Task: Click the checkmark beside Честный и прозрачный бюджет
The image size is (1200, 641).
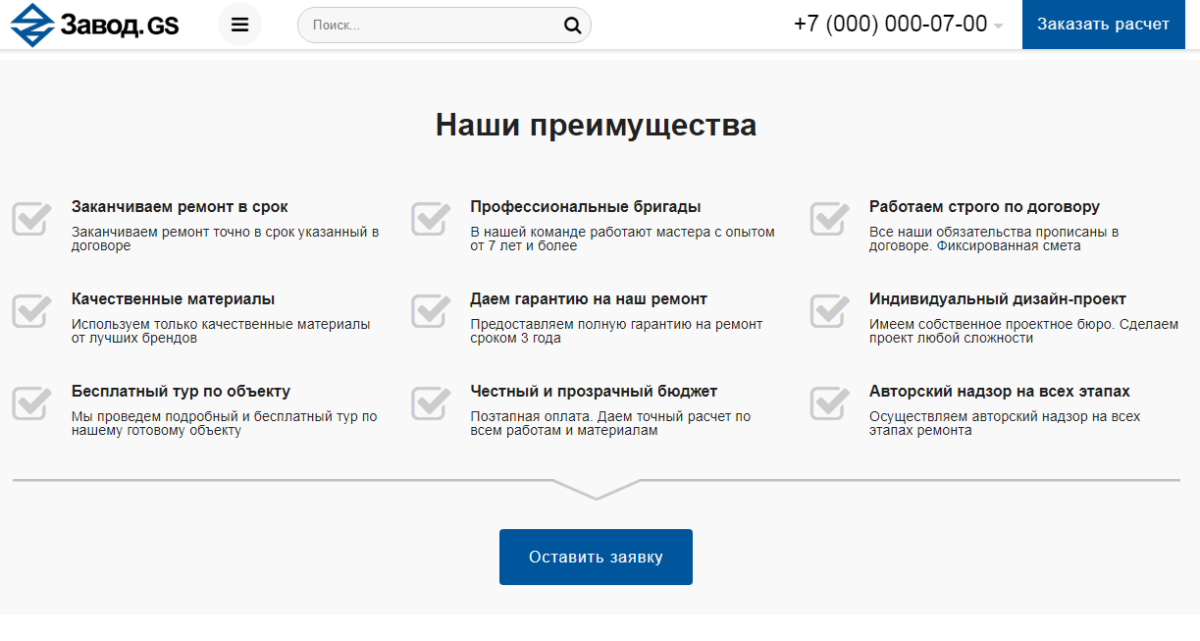Action: [x=429, y=403]
